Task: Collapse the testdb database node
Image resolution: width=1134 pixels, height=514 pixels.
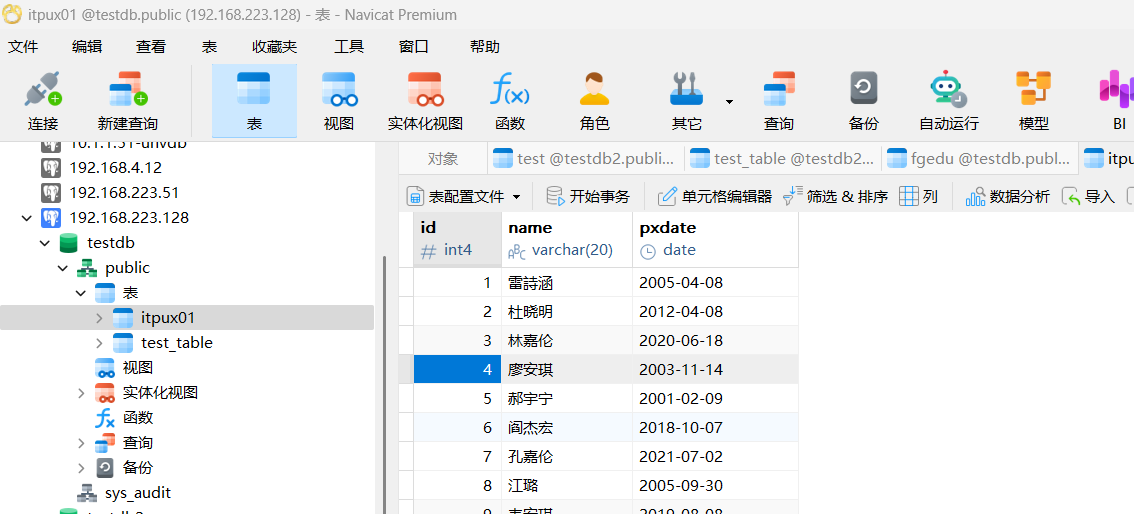Action: point(45,243)
